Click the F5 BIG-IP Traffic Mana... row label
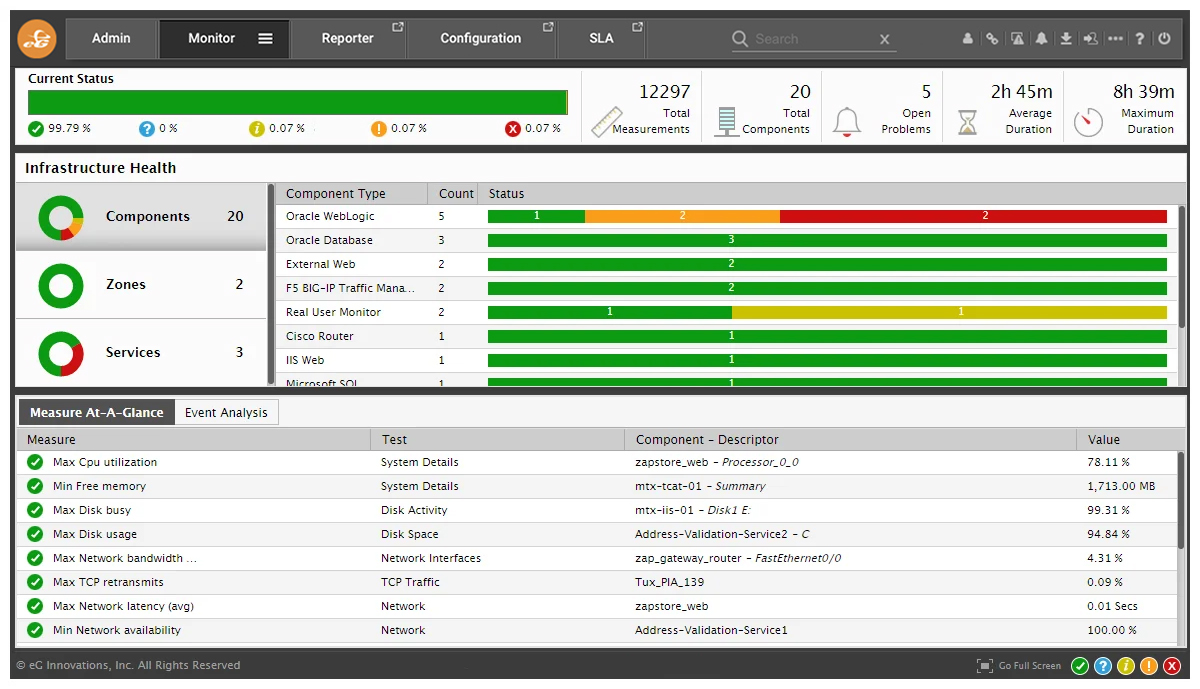Screen dimensions: 1200x689 pos(350,288)
